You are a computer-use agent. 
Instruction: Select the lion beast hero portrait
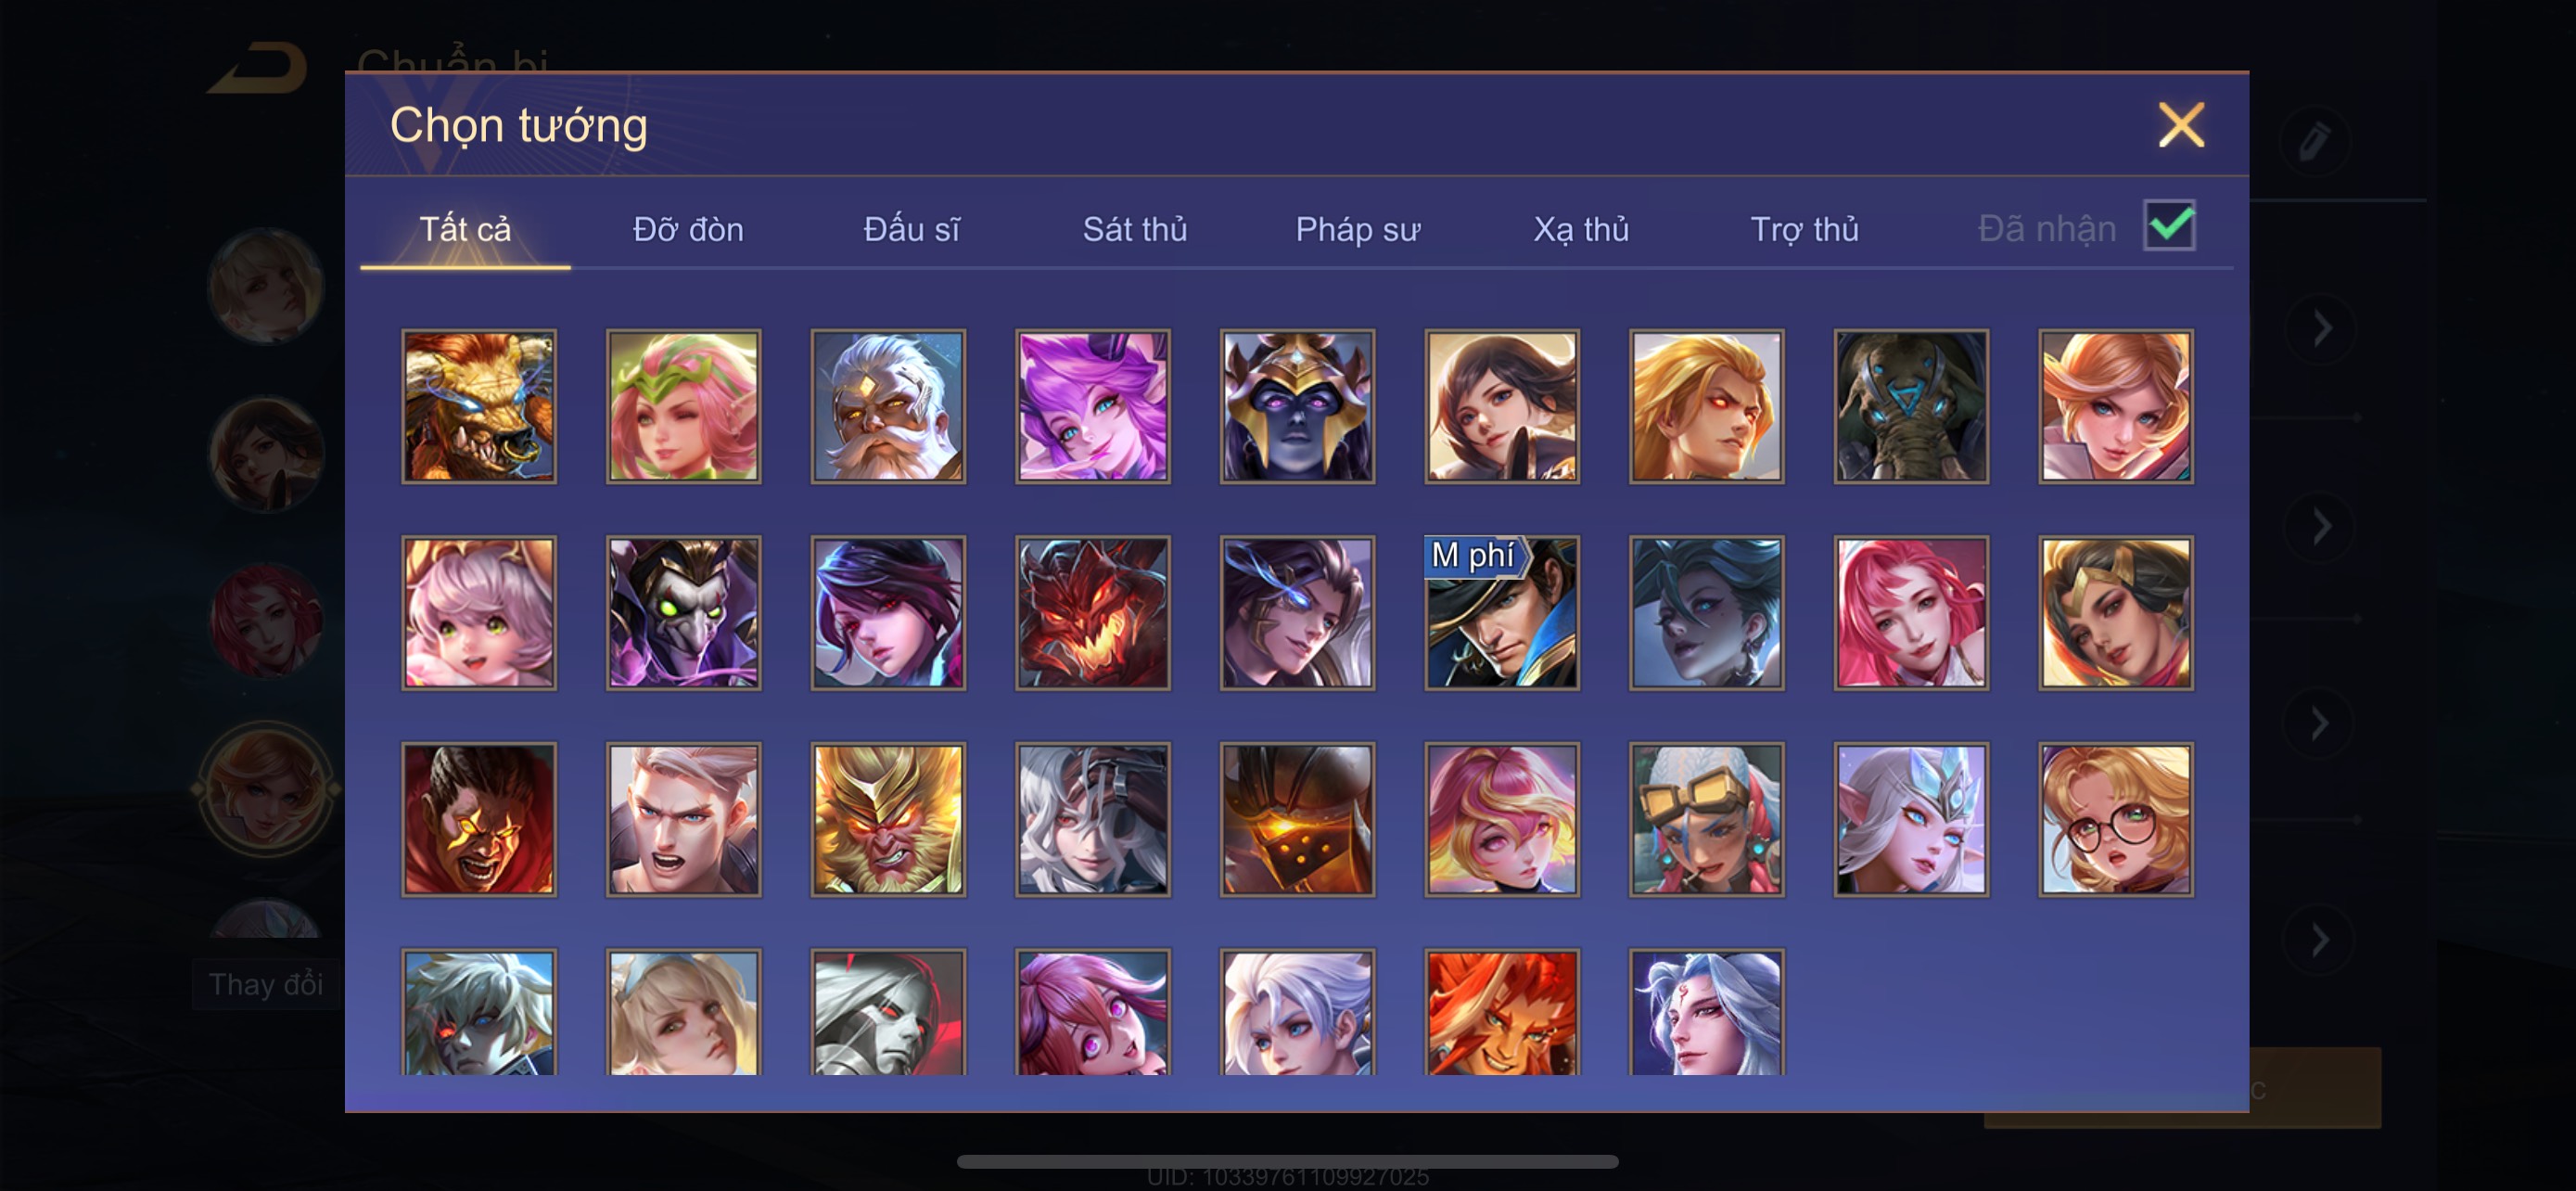click(479, 406)
